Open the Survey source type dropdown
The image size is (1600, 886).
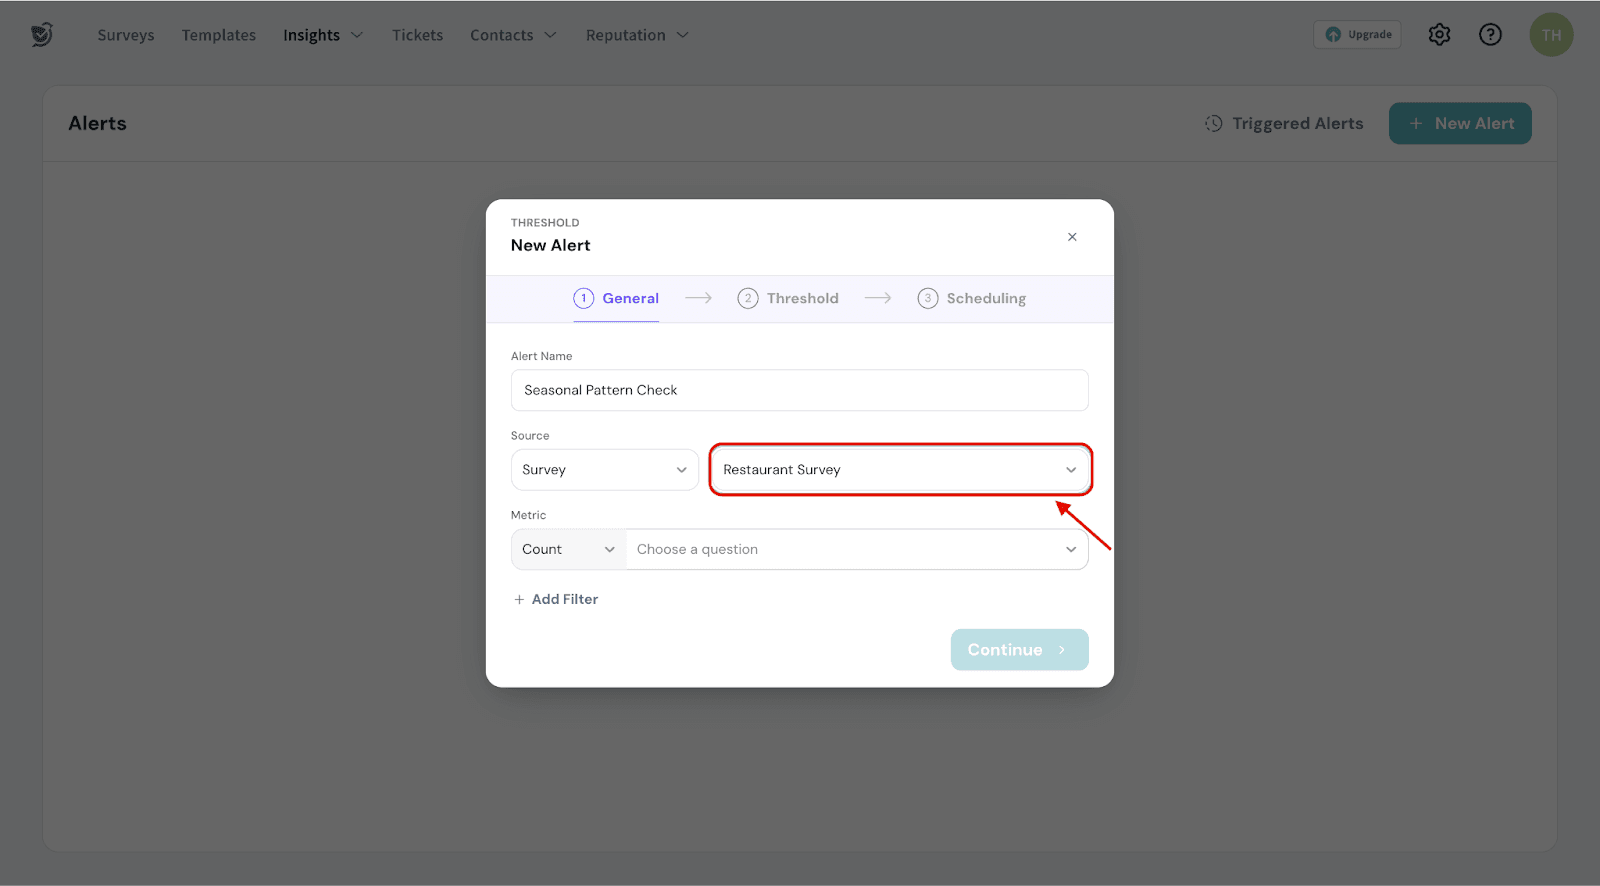(604, 470)
